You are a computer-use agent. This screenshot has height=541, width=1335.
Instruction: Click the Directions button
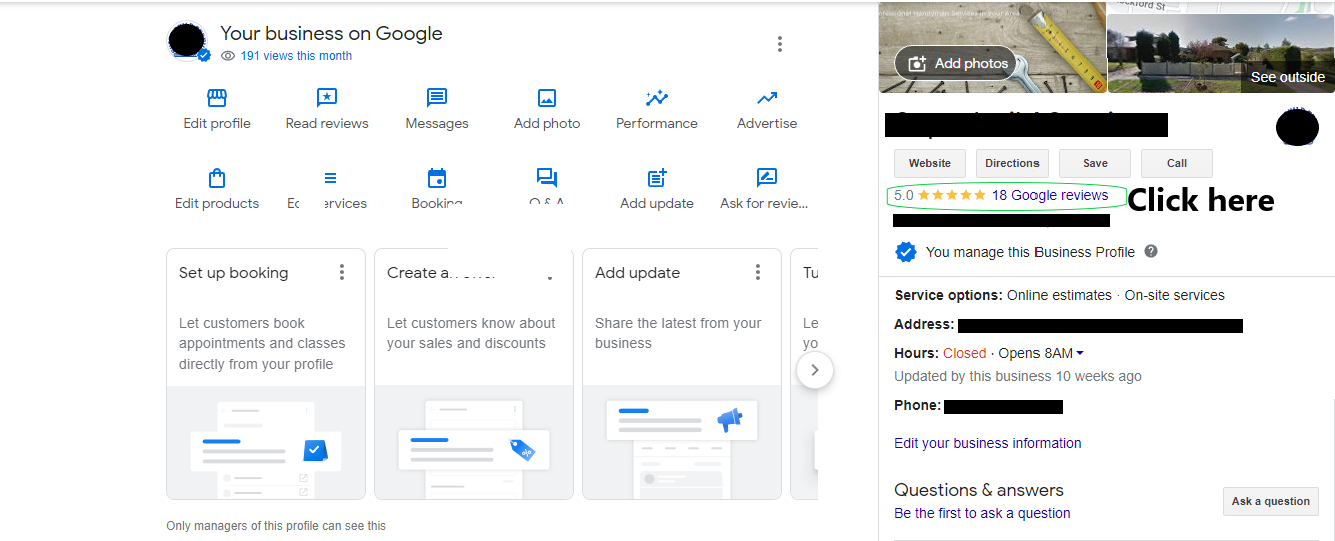[1012, 163]
